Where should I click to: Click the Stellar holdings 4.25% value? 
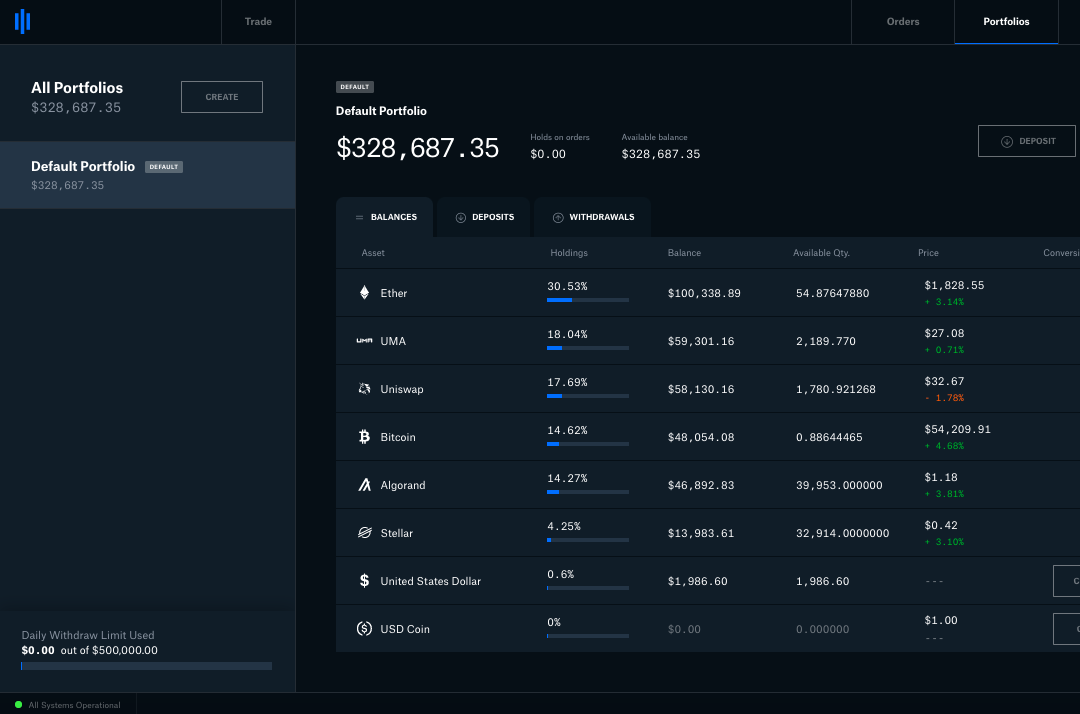pyautogui.click(x=564, y=526)
